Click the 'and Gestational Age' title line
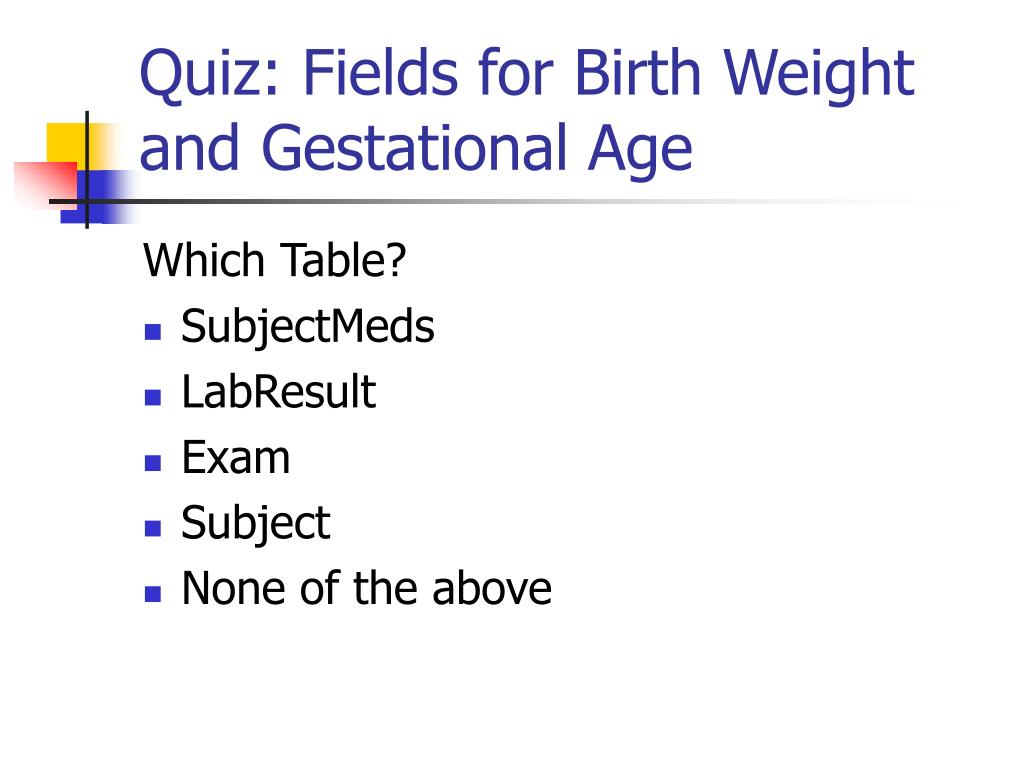This screenshot has width=1024, height=768. coord(416,150)
